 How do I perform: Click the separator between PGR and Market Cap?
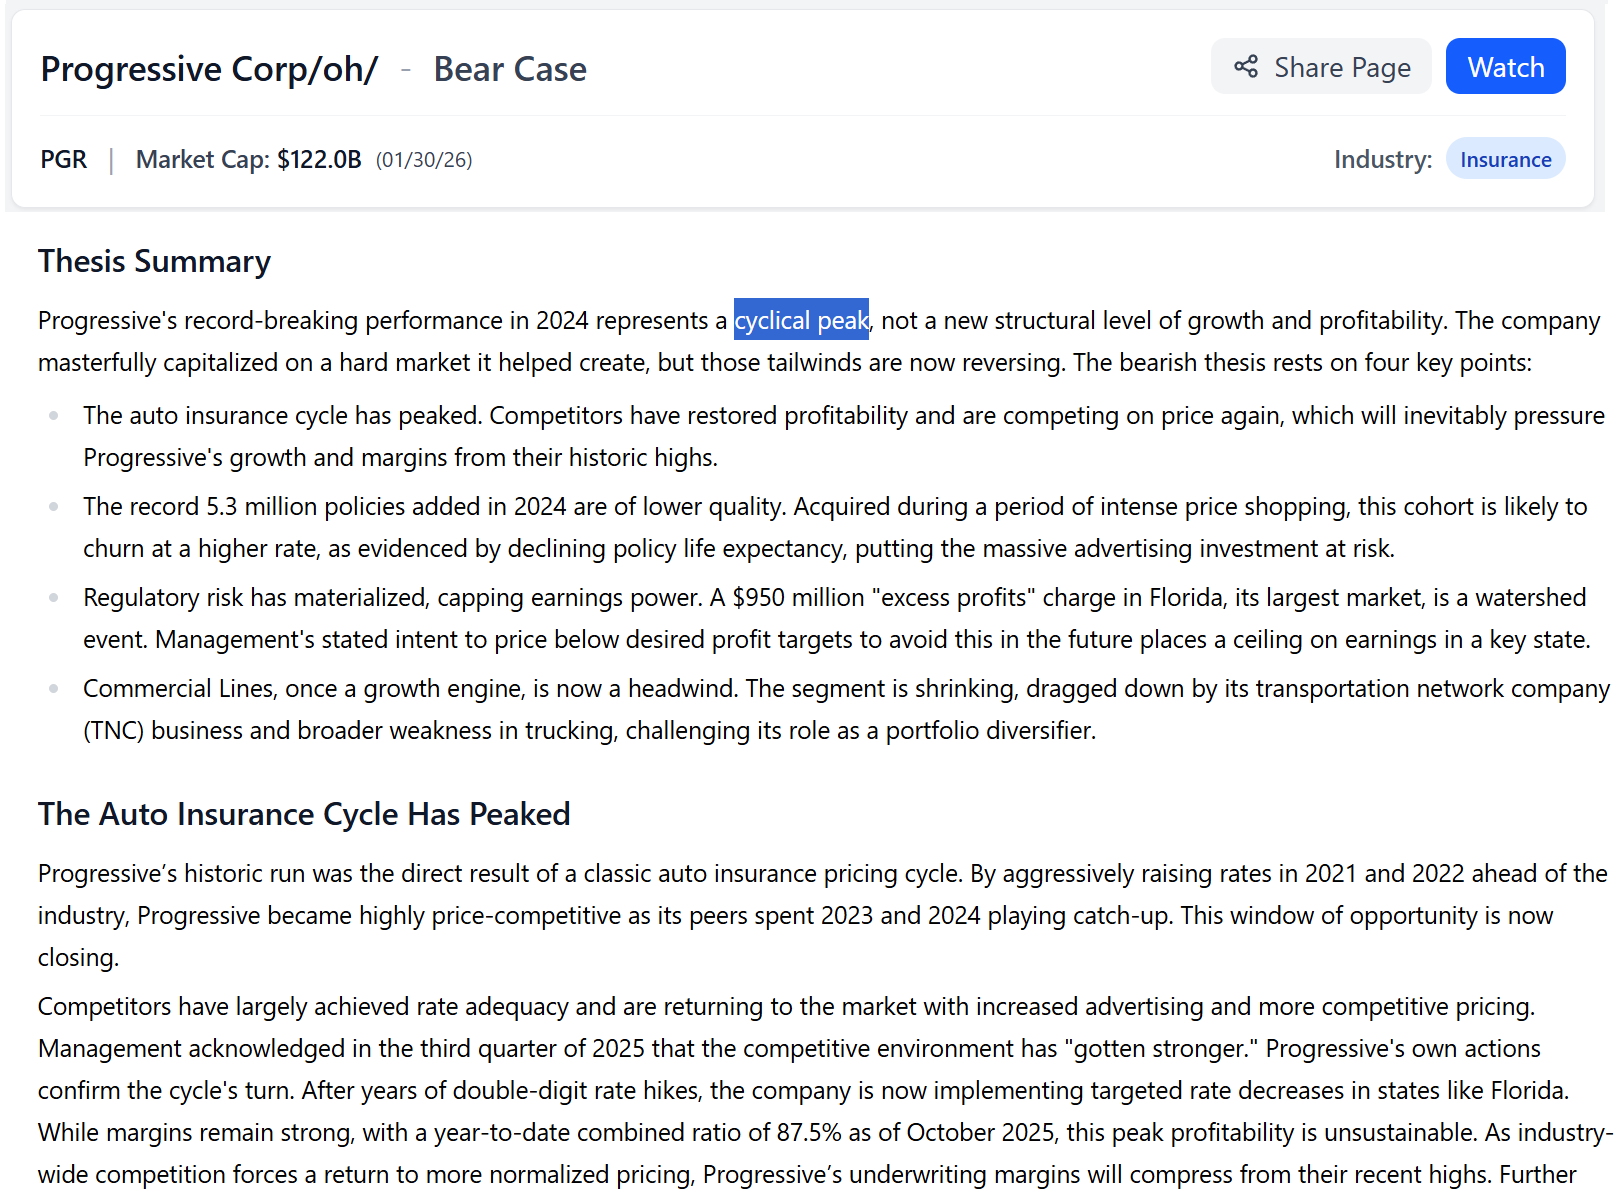coord(111,159)
